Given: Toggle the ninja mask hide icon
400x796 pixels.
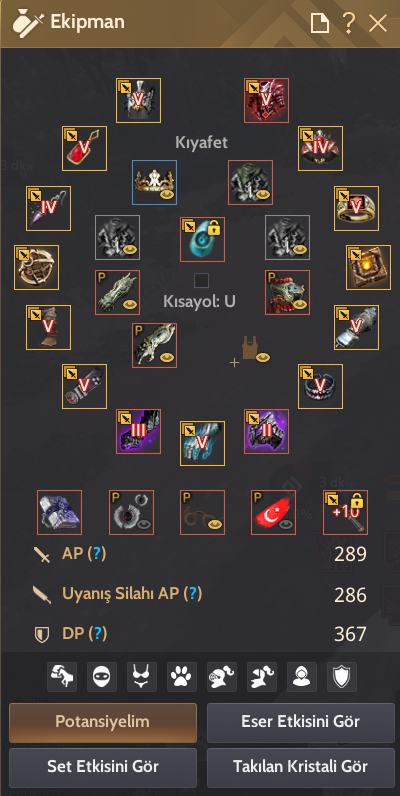Looking at the screenshot, I should (x=102, y=677).
